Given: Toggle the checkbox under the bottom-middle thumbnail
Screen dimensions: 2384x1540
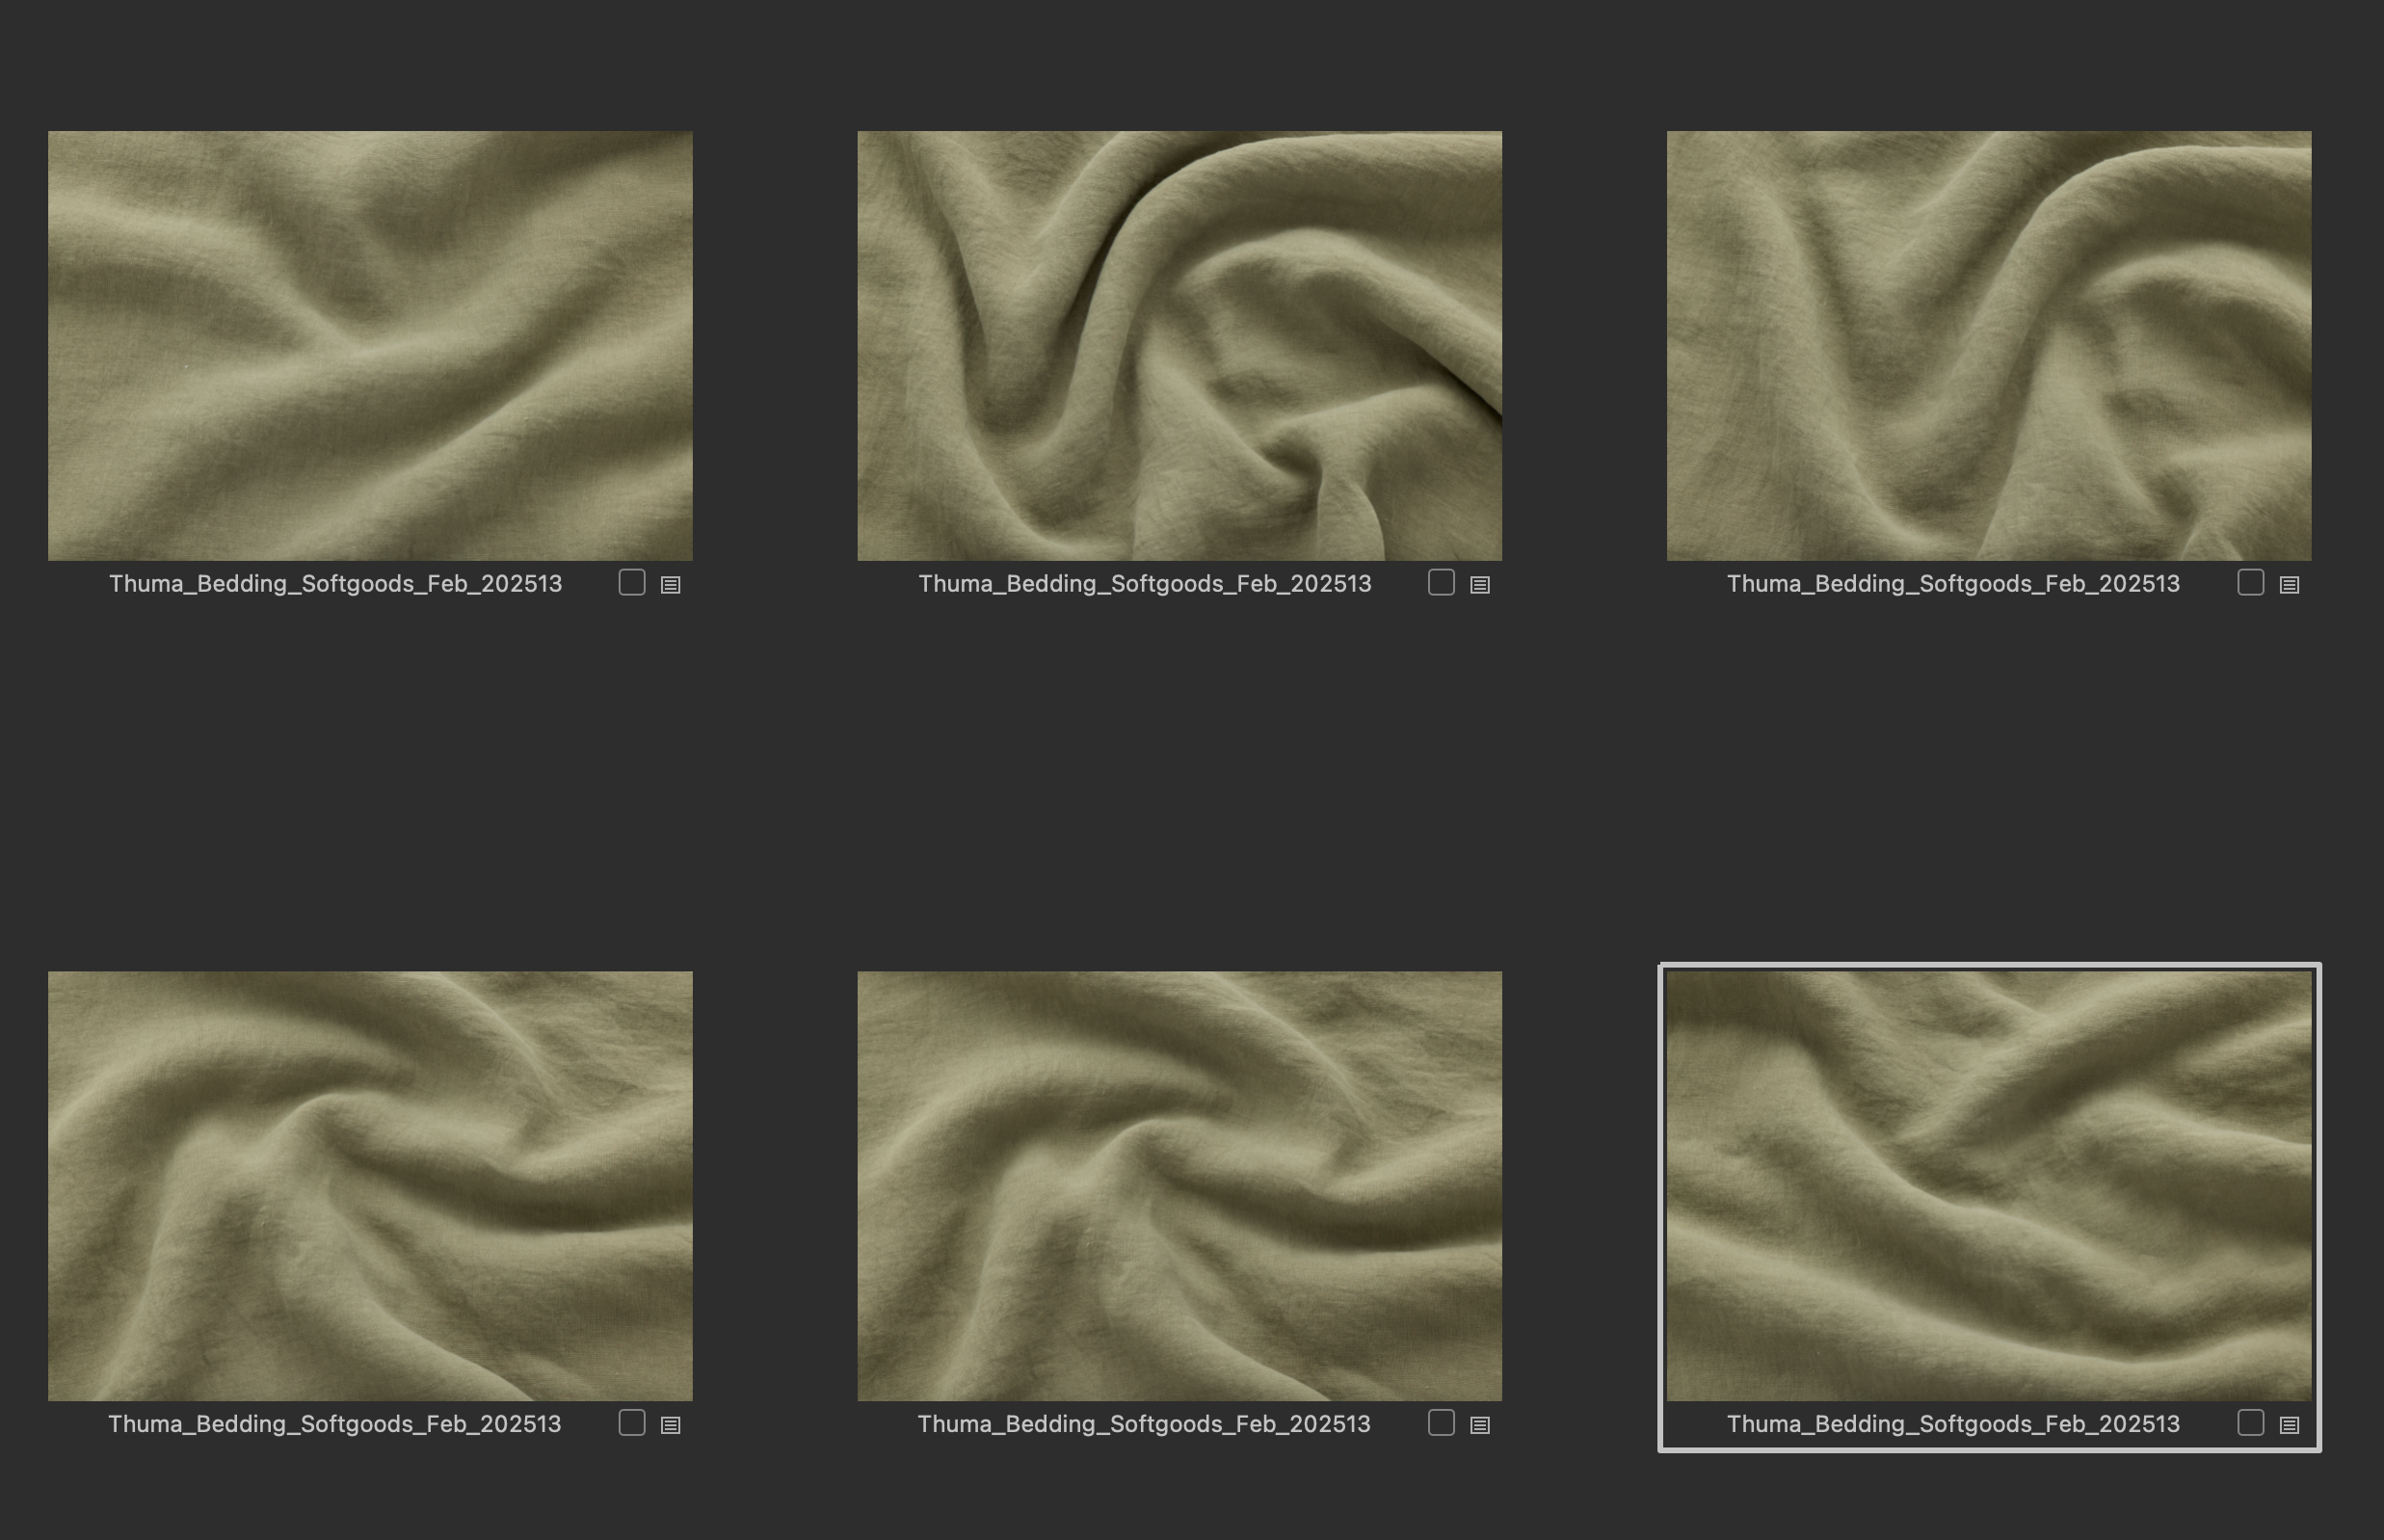Looking at the screenshot, I should click(x=1441, y=1423).
